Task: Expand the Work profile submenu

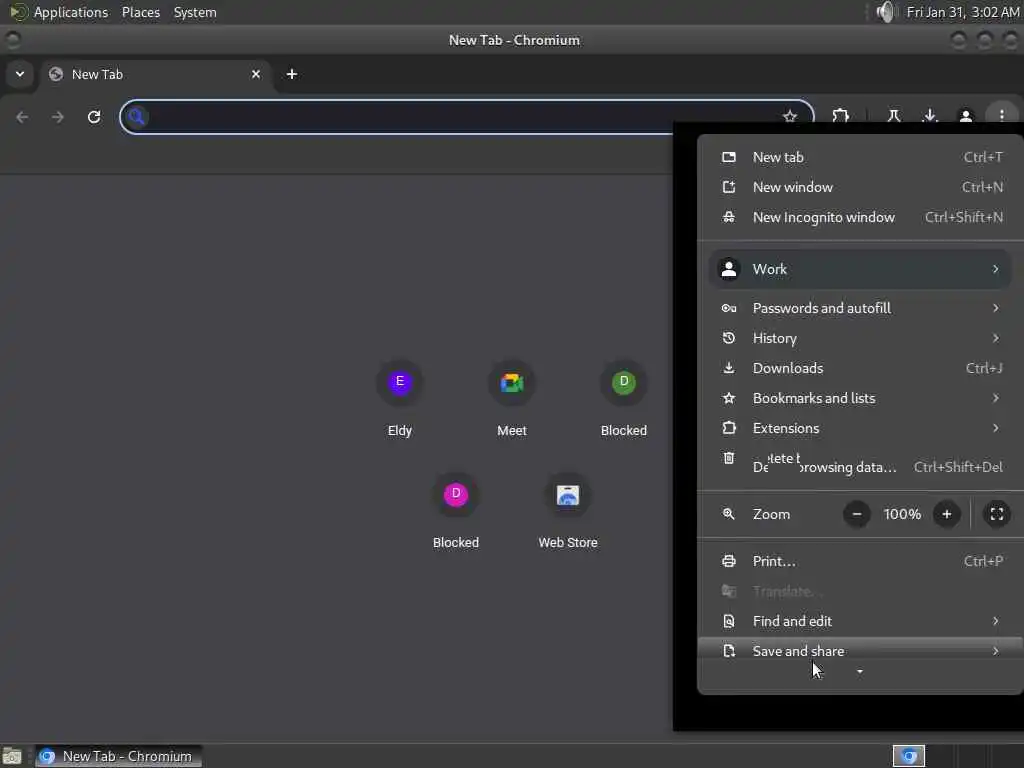Action: click(859, 269)
